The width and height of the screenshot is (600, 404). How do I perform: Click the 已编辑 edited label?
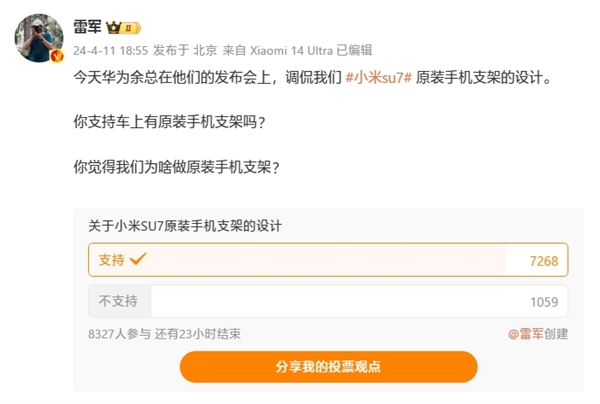pos(356,49)
